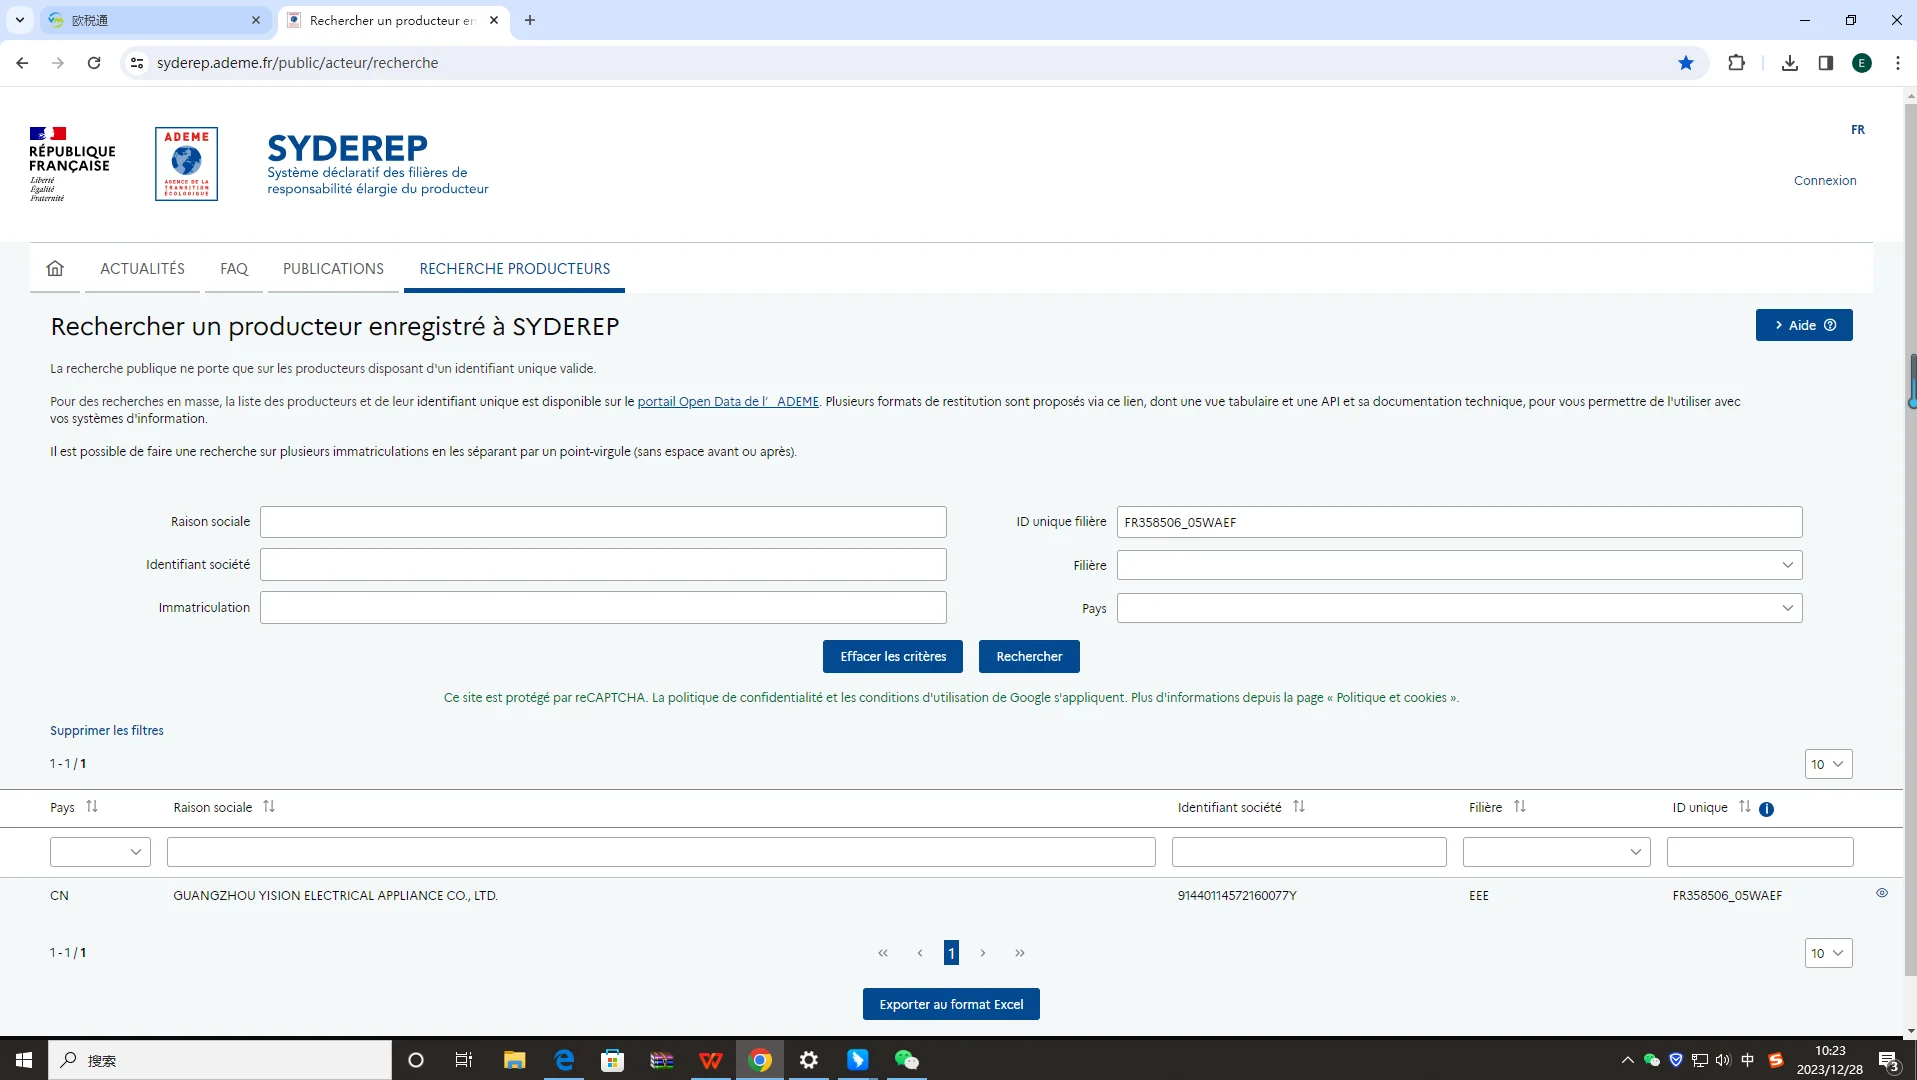Click the home icon in navigation bar
Screen dimensions: 1917x1080
tap(55, 268)
